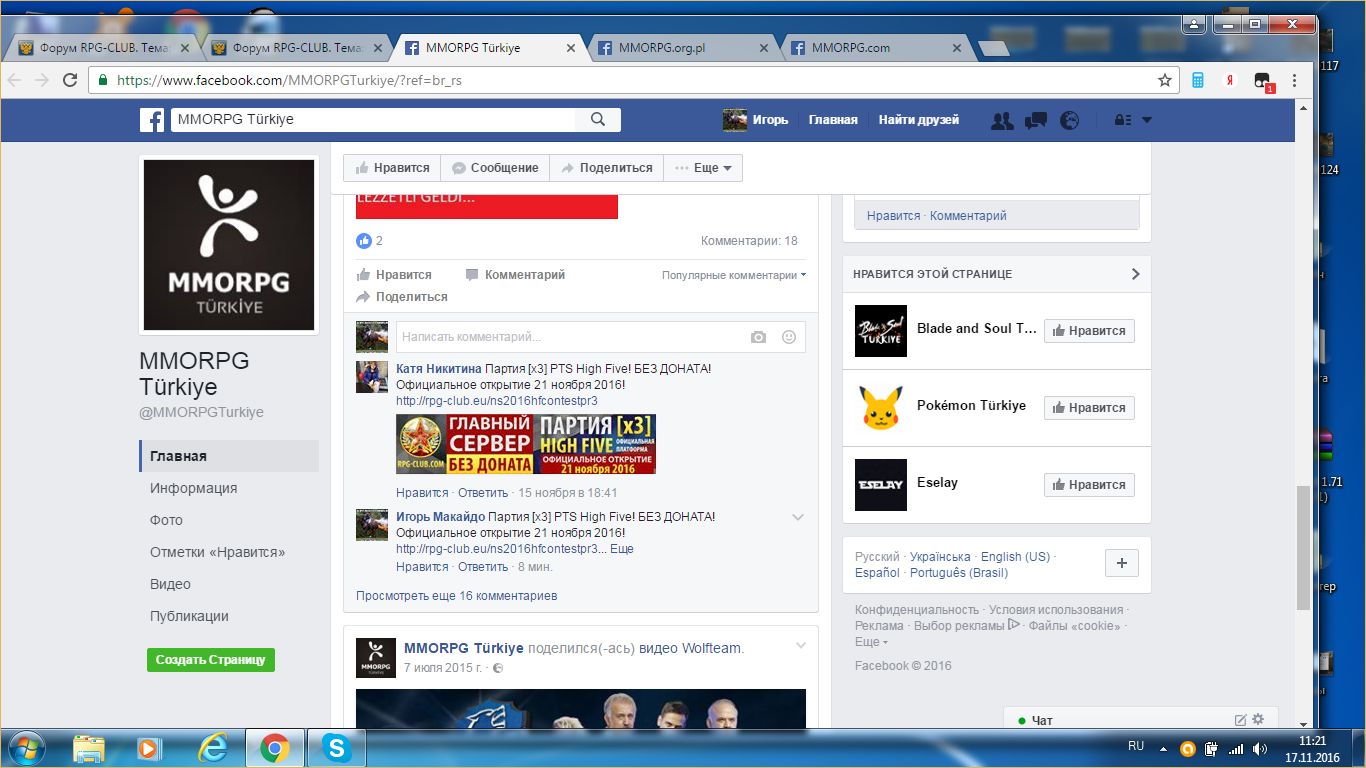1366x768 pixels.
Task: Attach photo via camera icon
Action: point(759,338)
